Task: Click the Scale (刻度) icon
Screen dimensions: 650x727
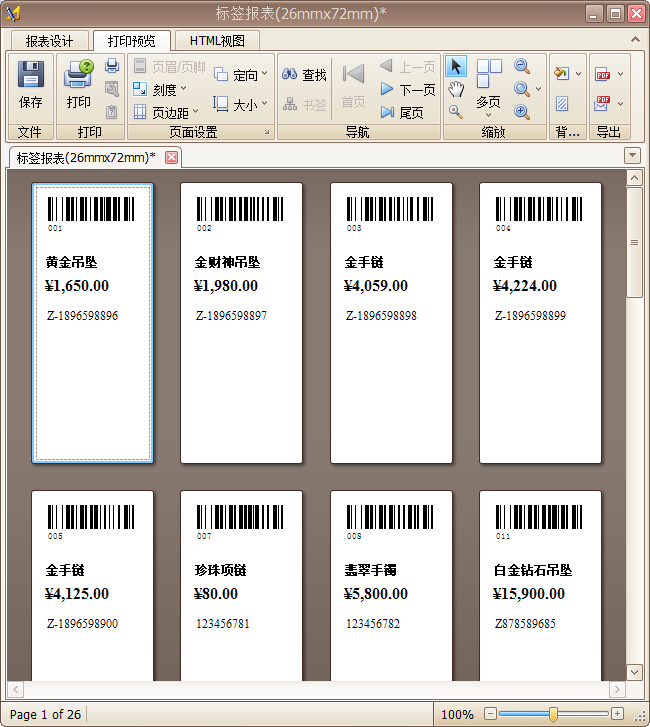Action: click(x=140, y=89)
